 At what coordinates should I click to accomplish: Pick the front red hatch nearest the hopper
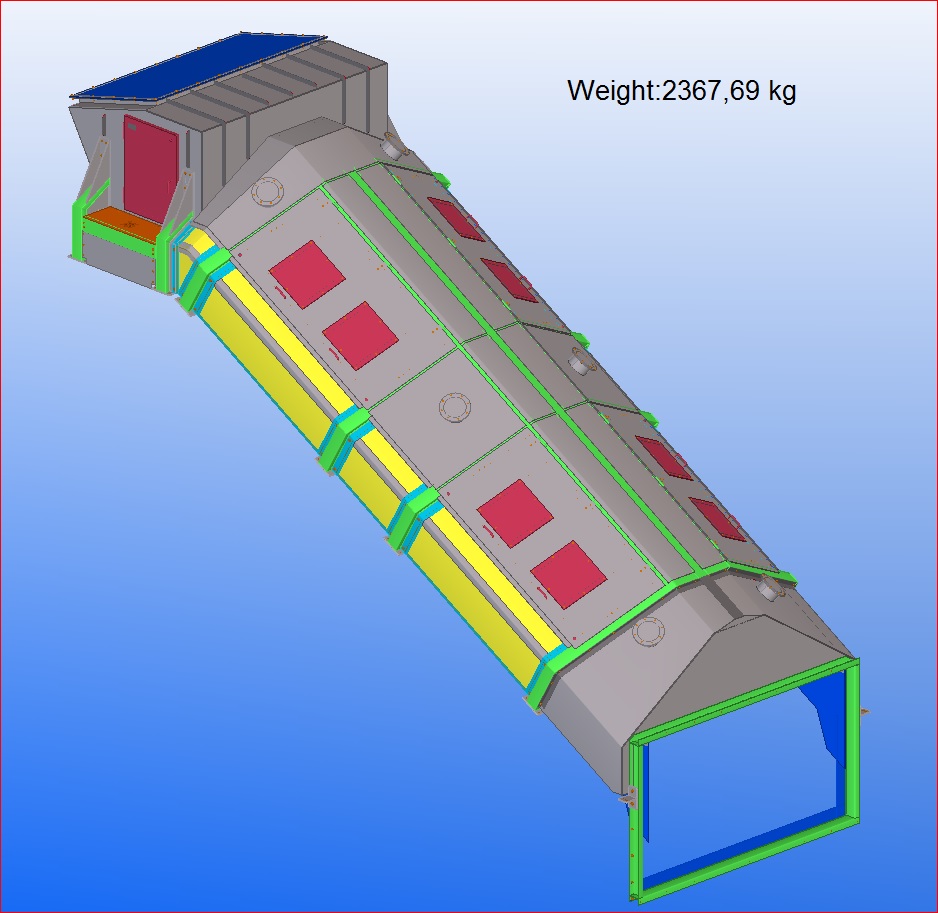click(x=307, y=275)
